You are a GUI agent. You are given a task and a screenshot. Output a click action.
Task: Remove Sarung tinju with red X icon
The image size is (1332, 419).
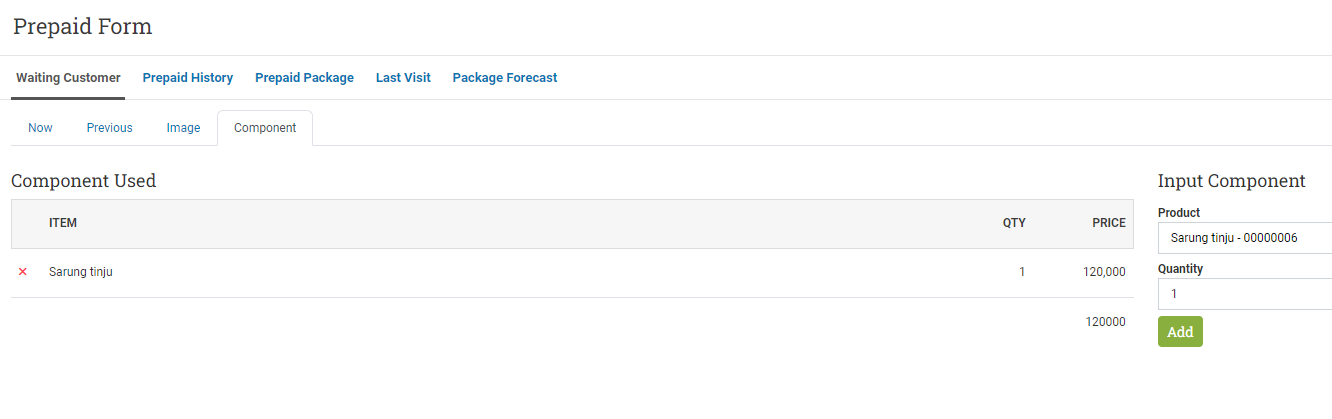click(23, 272)
